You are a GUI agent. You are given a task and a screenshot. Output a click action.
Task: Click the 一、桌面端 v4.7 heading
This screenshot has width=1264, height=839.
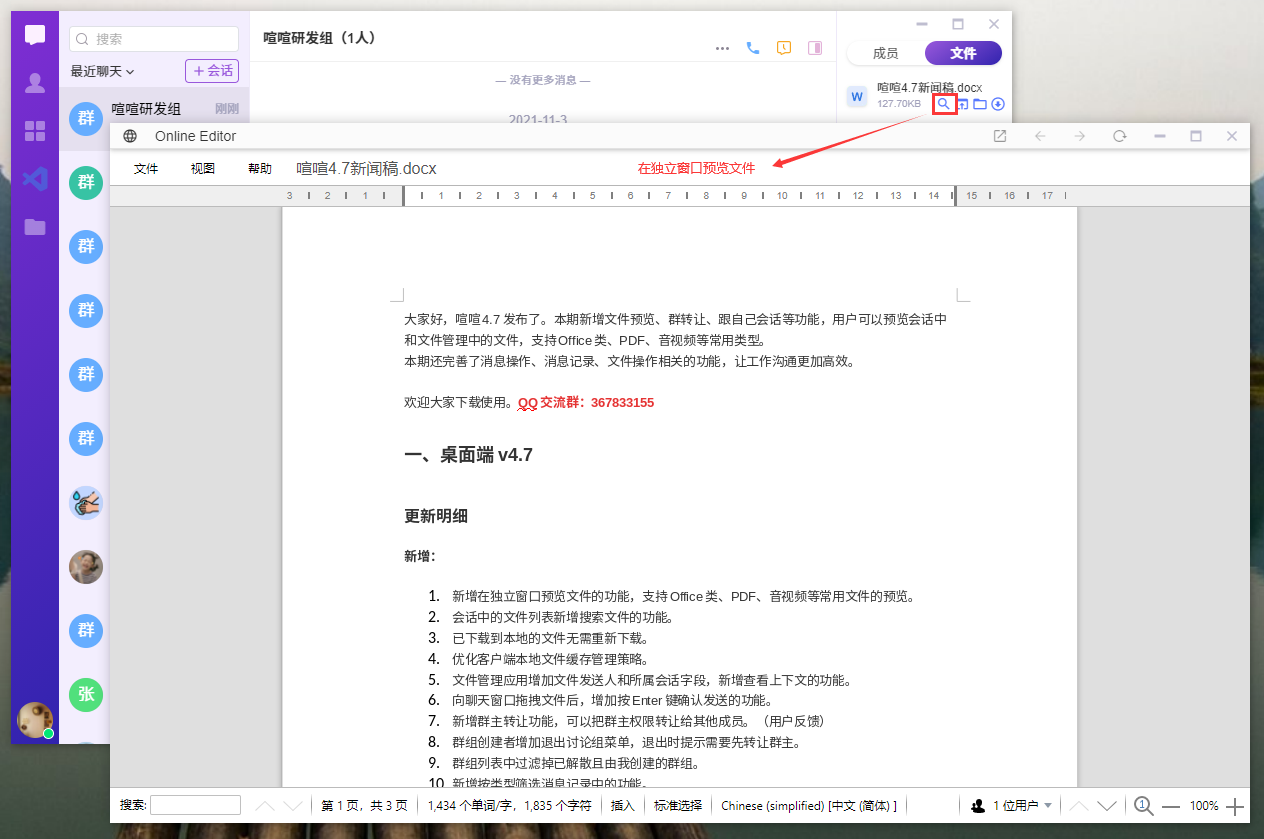pos(468,455)
